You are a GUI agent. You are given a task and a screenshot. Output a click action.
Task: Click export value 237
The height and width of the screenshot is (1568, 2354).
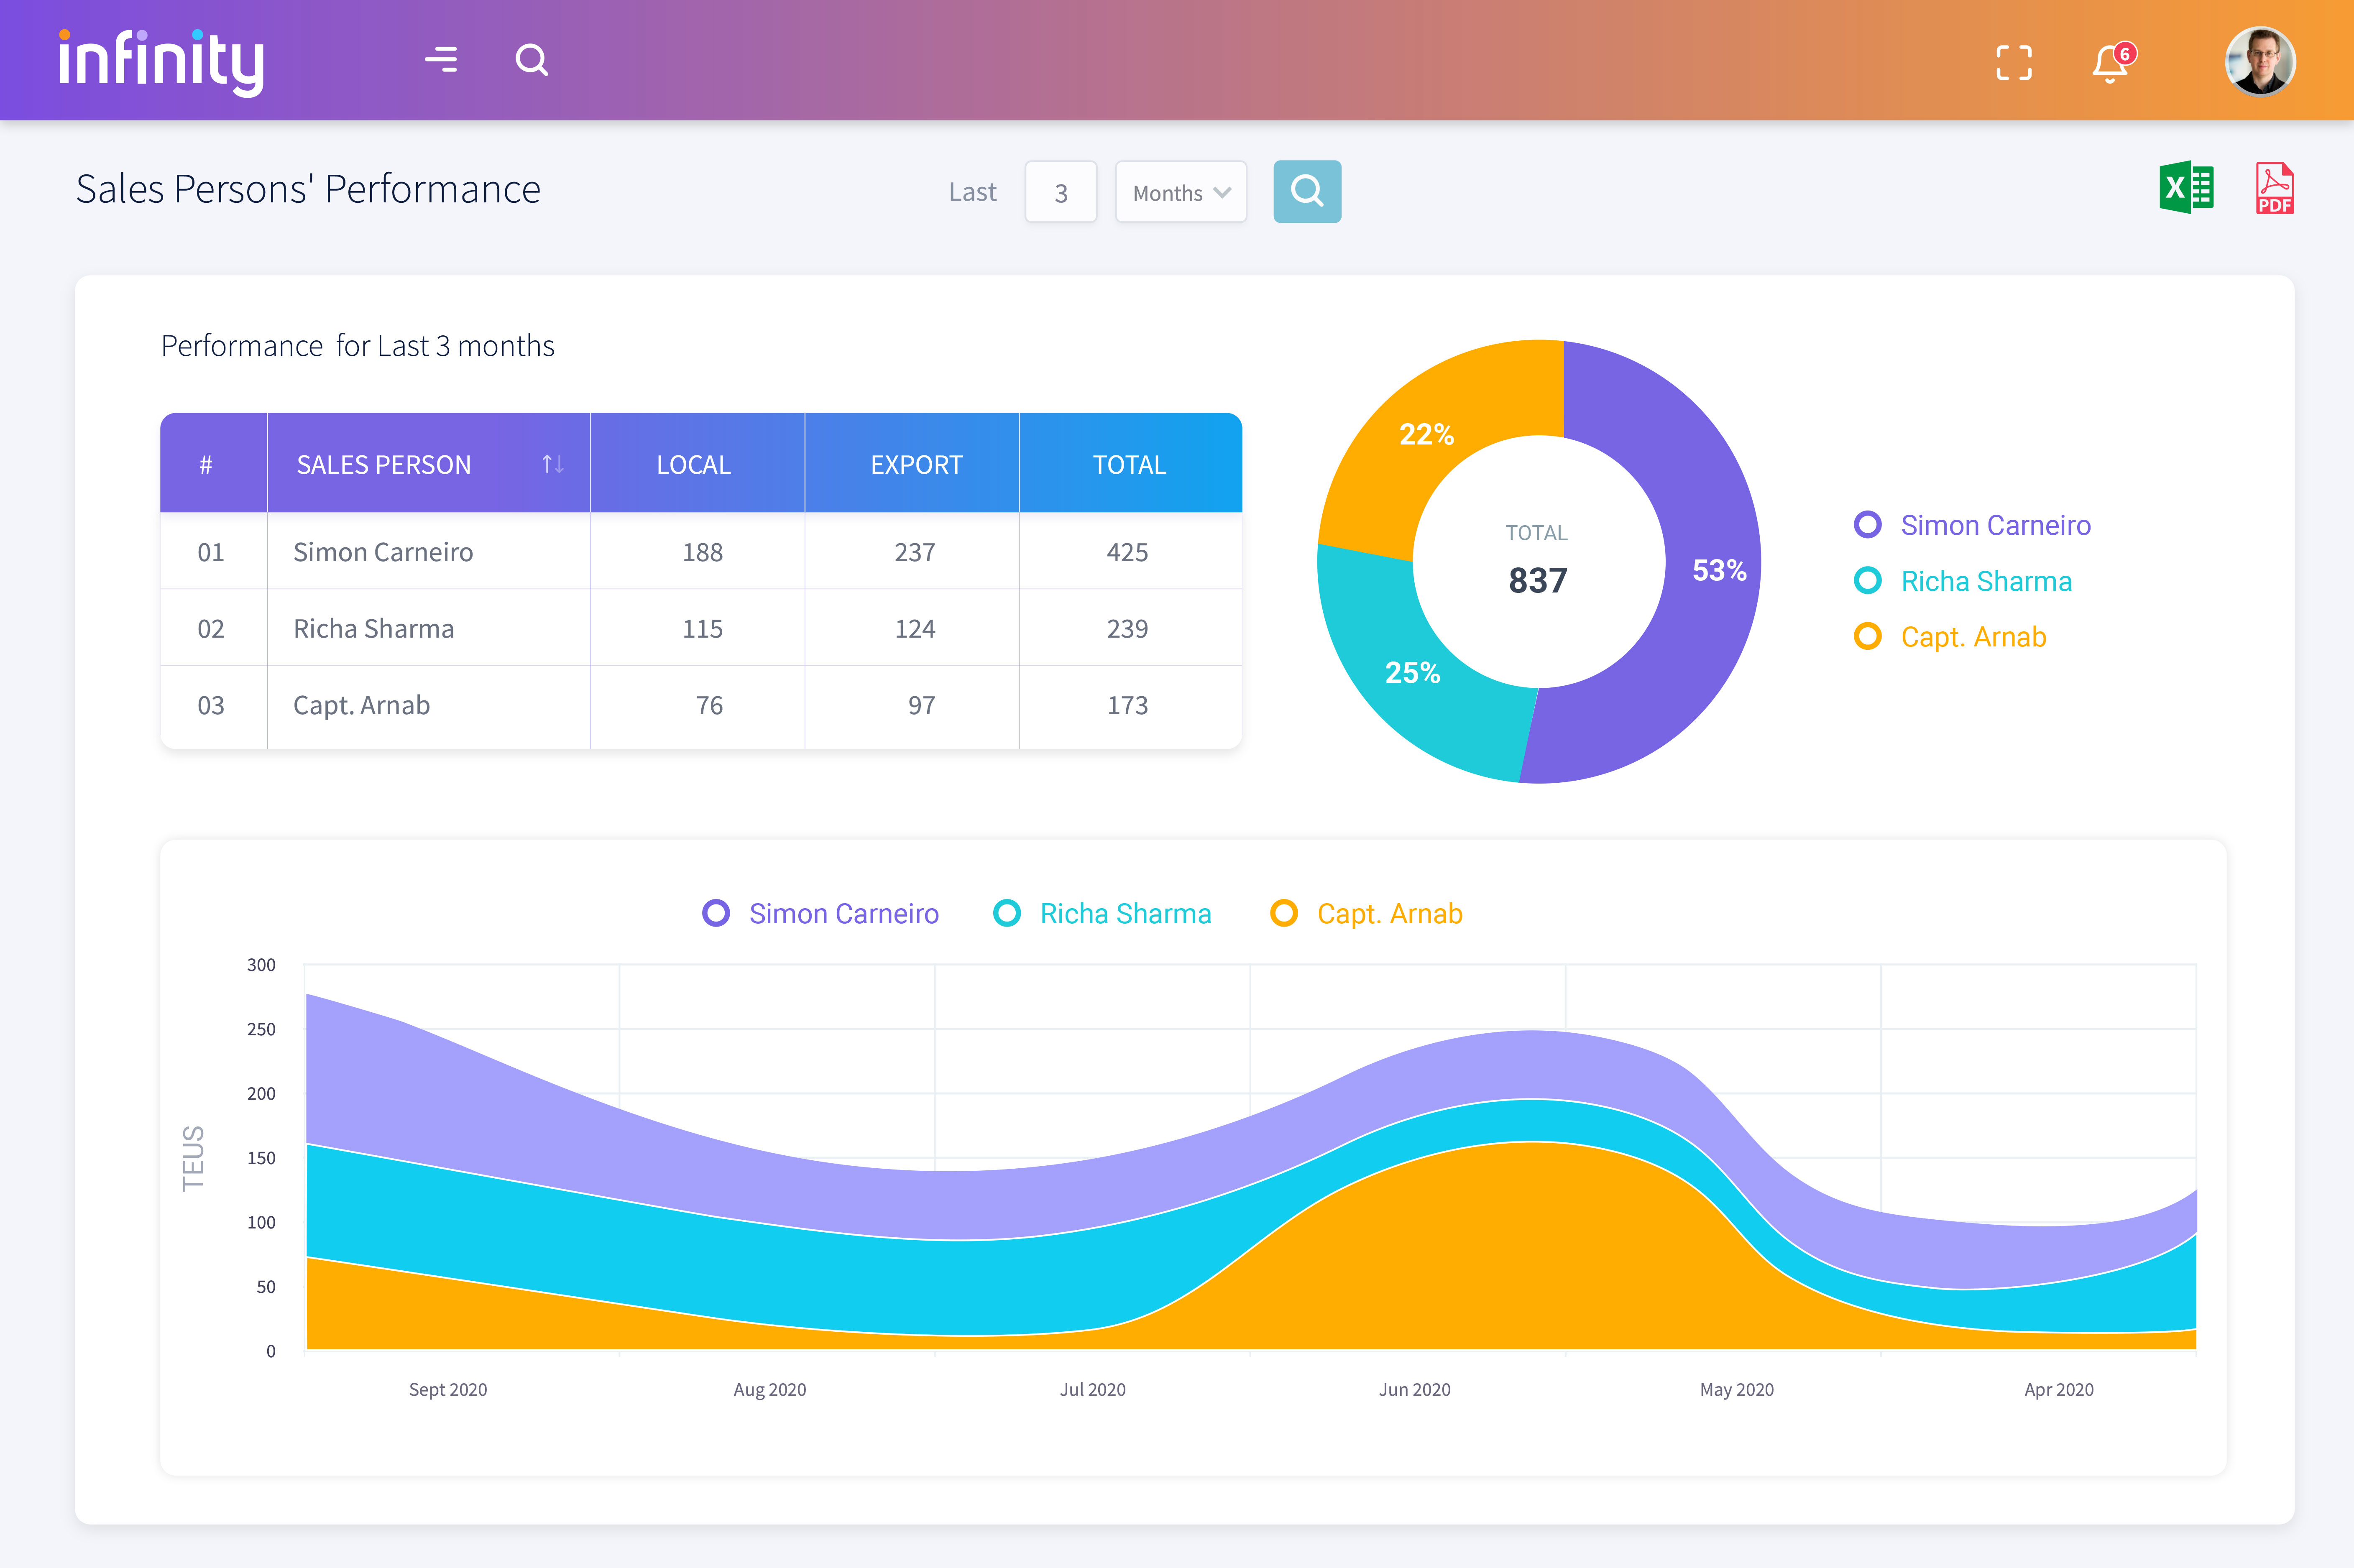(914, 552)
